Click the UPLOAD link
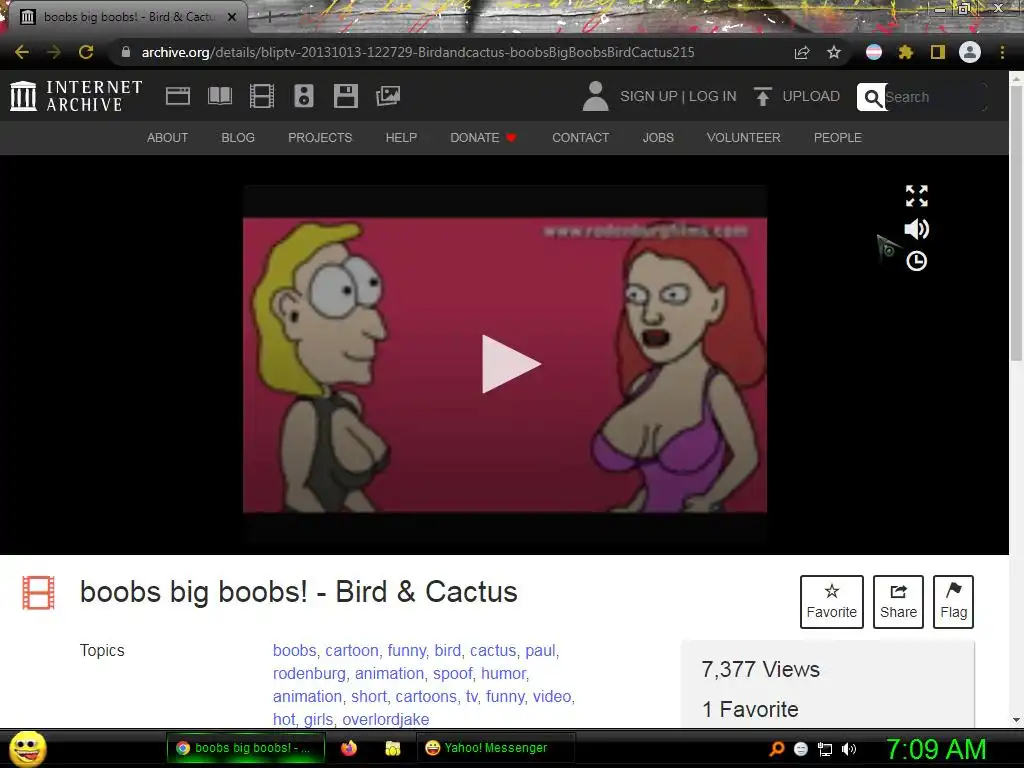 [x=811, y=96]
